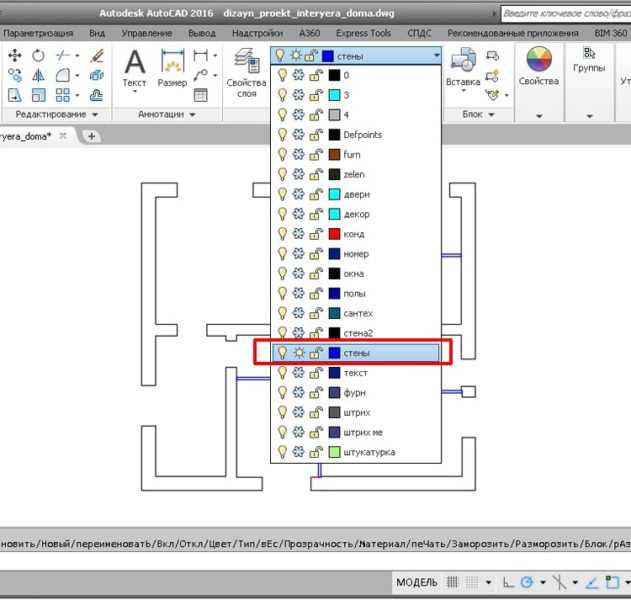Select the Move tool in Editing panel
This screenshot has height=600, width=631.
(15, 55)
